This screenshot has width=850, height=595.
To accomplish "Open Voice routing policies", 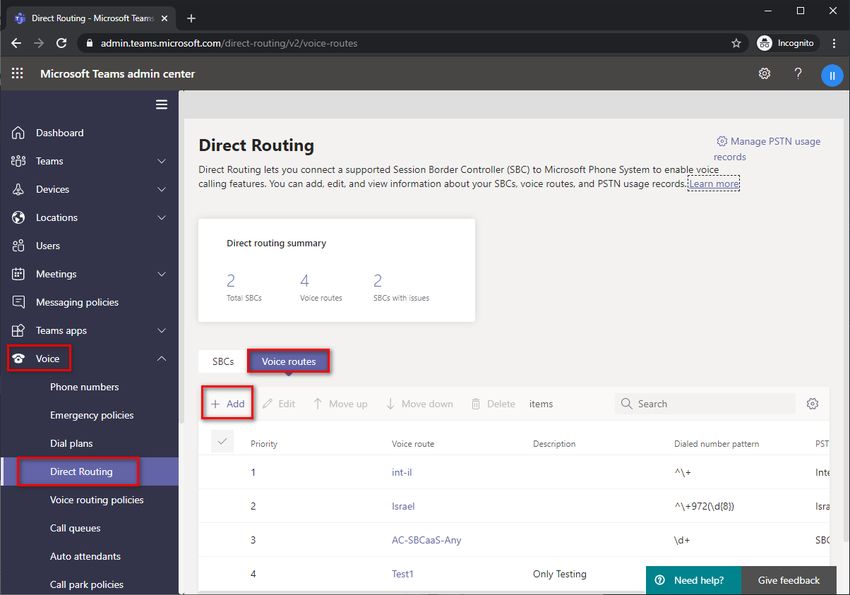I will [x=96, y=500].
